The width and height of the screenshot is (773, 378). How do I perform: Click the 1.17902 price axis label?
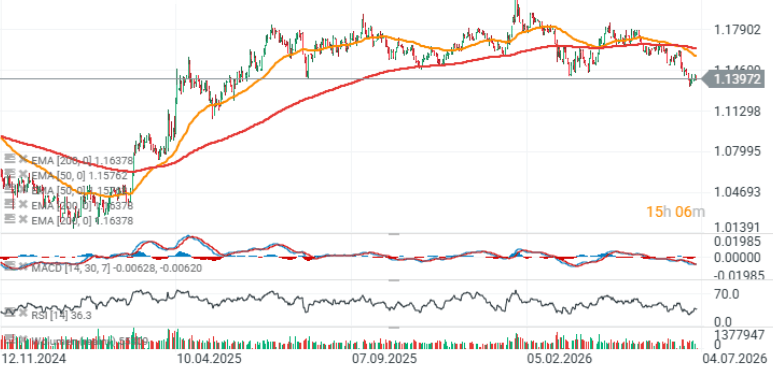(x=738, y=31)
